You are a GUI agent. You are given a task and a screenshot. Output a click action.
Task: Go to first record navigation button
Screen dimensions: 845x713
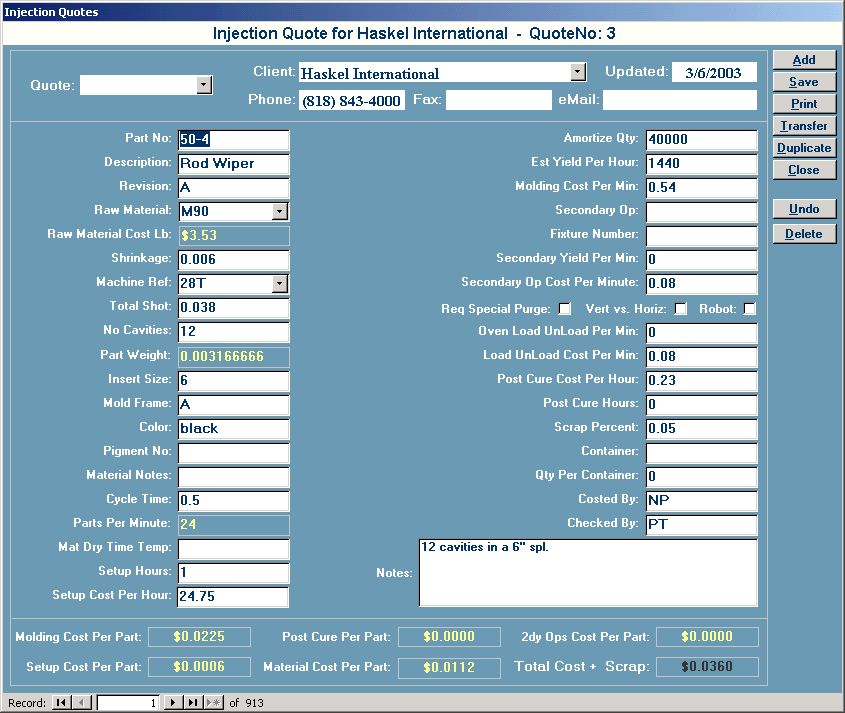tap(61, 702)
